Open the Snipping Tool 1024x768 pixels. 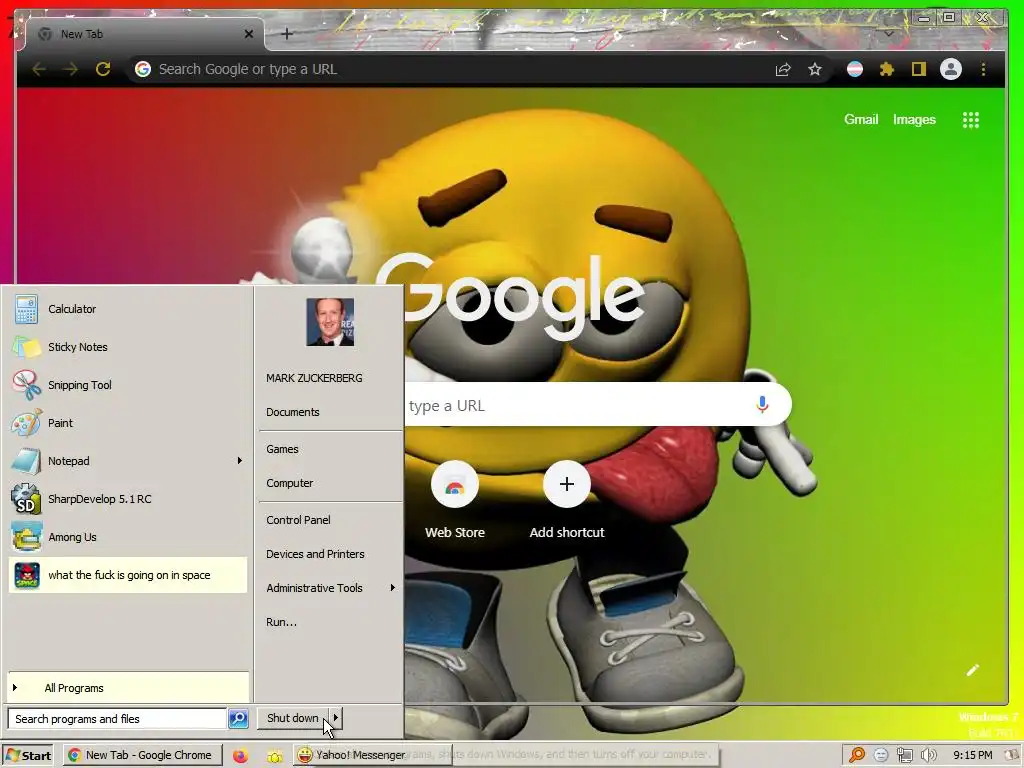point(128,385)
